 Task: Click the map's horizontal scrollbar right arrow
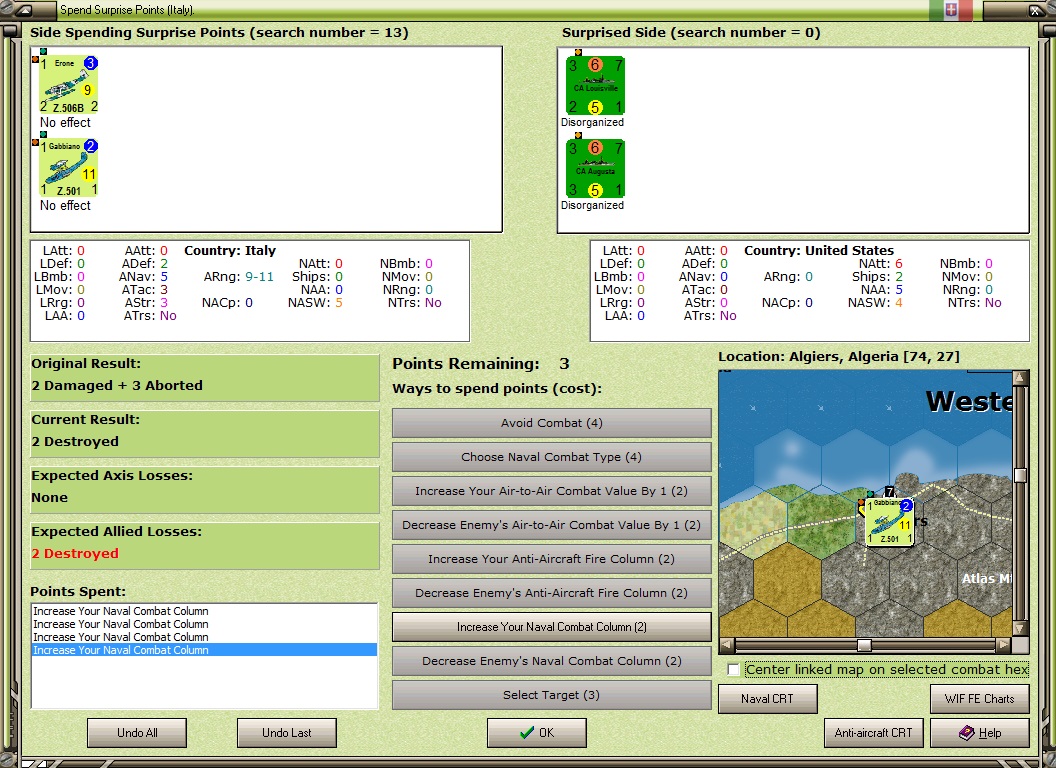(x=1003, y=645)
